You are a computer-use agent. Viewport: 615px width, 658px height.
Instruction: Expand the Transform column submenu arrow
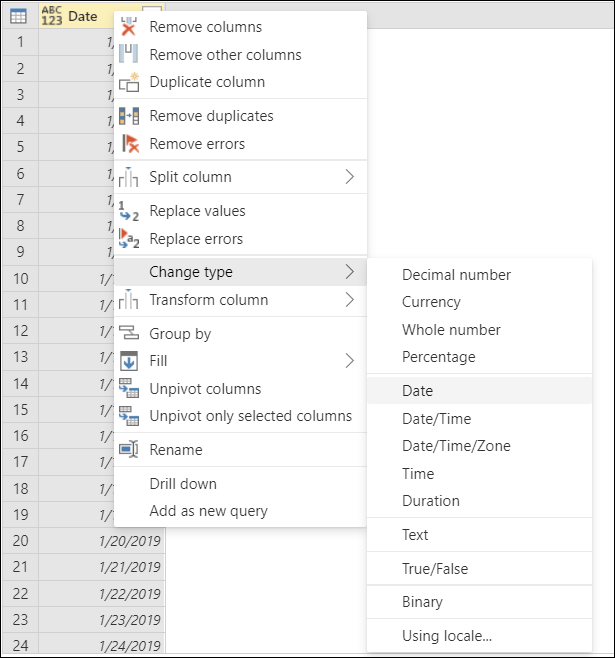(x=350, y=300)
